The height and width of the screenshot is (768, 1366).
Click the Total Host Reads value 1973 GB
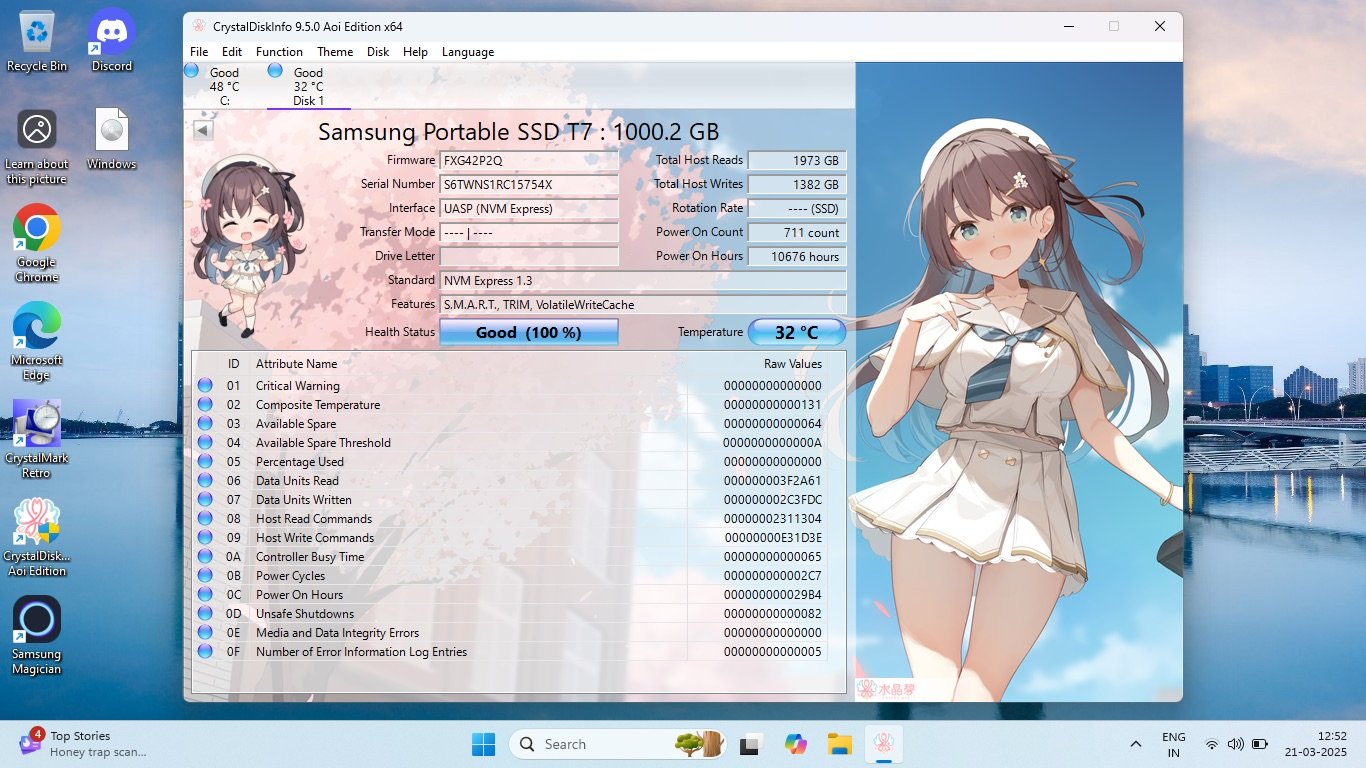[x=797, y=161]
